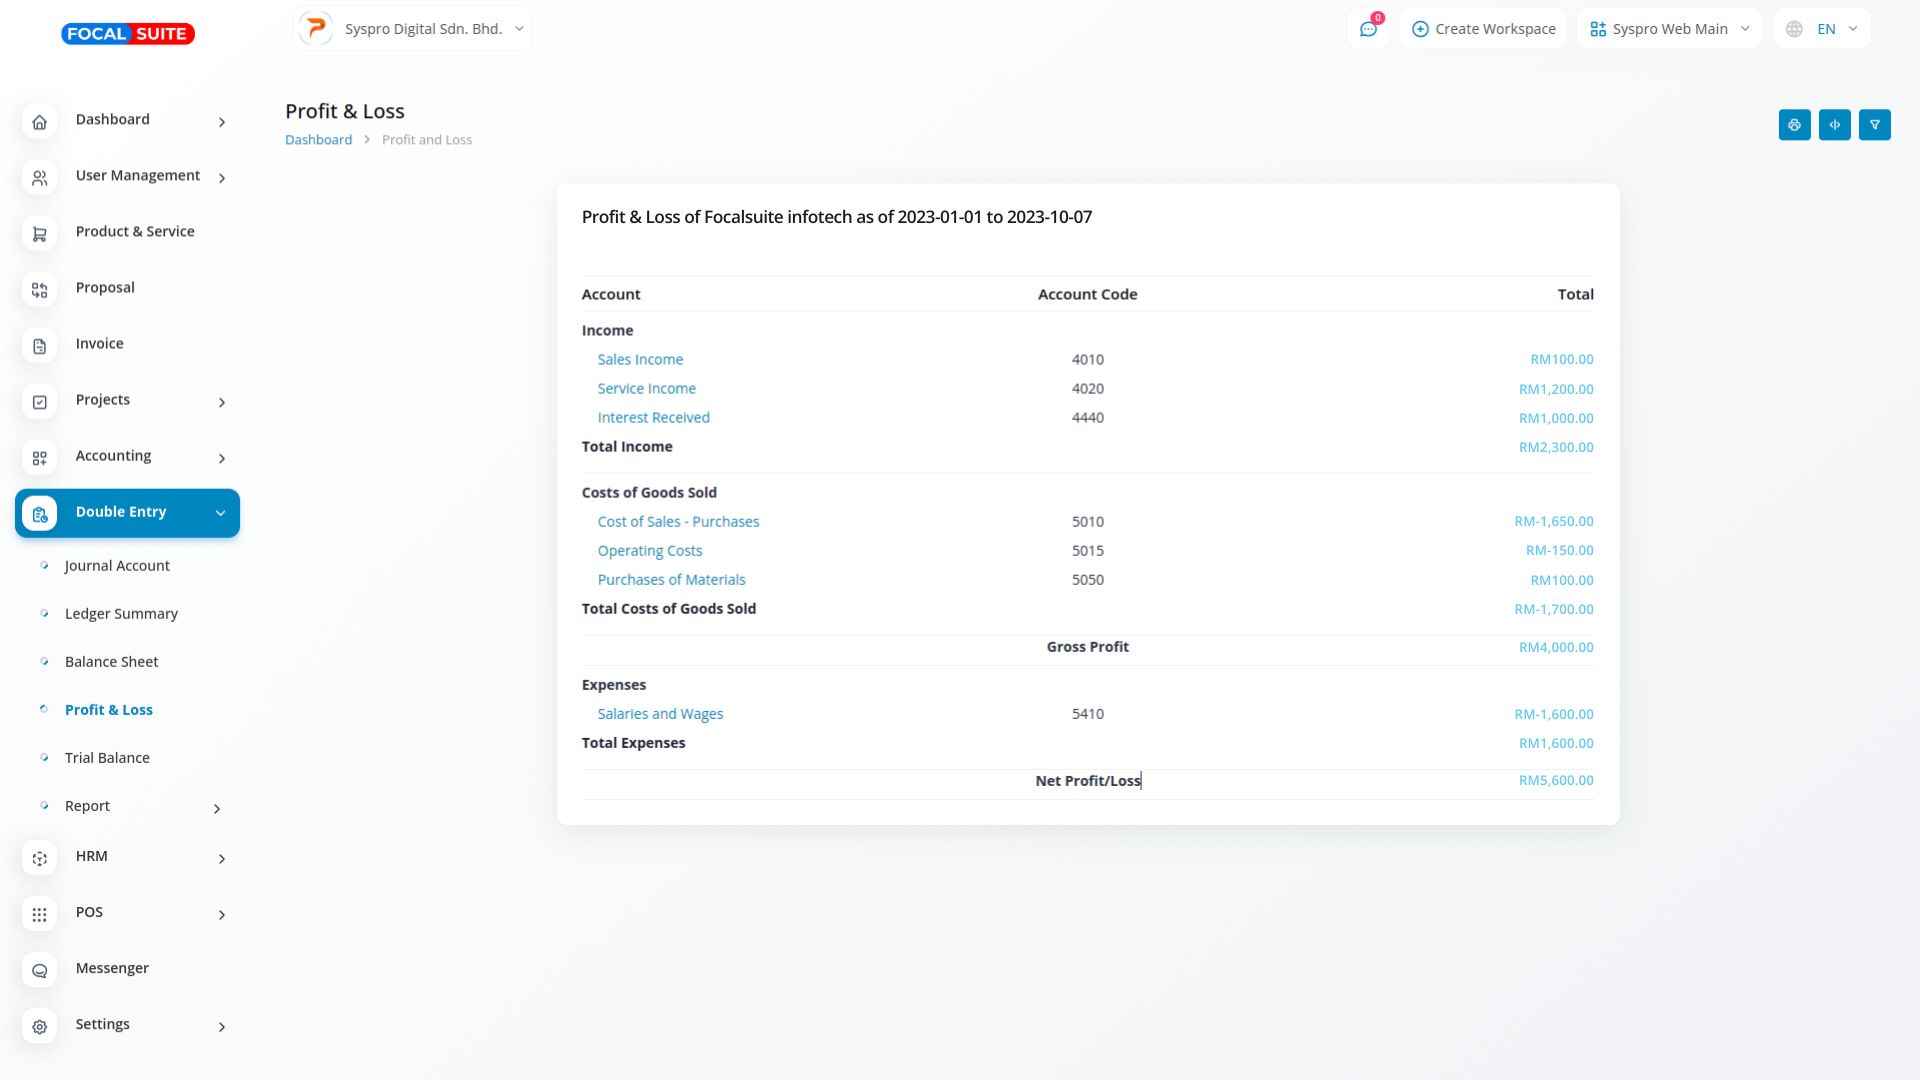1920x1080 pixels.
Task: Collapse the Double Entry menu
Action: pos(127,512)
